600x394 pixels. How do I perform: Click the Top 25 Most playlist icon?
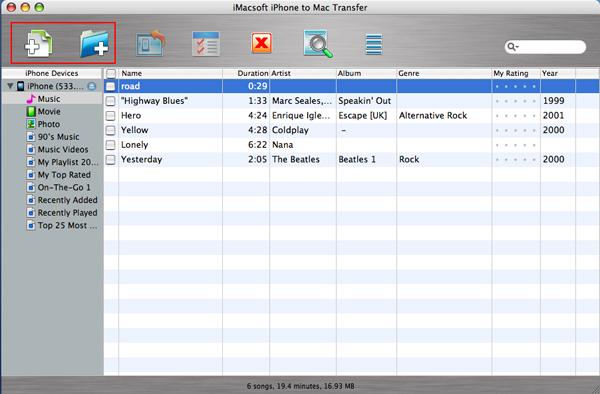(31, 225)
